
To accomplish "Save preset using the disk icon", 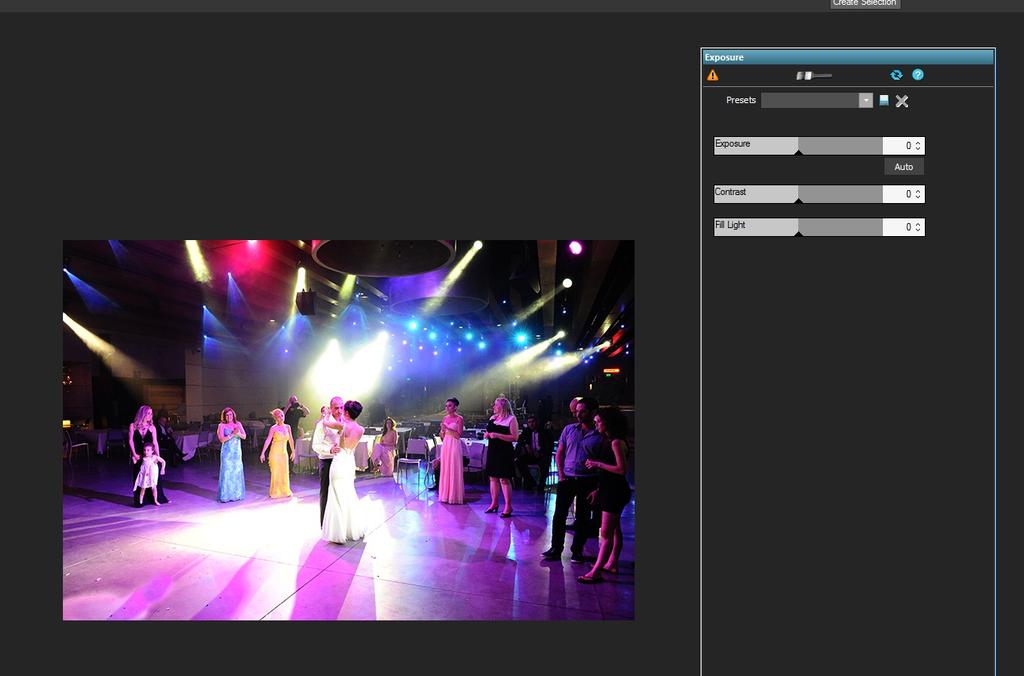I will click(x=884, y=100).
